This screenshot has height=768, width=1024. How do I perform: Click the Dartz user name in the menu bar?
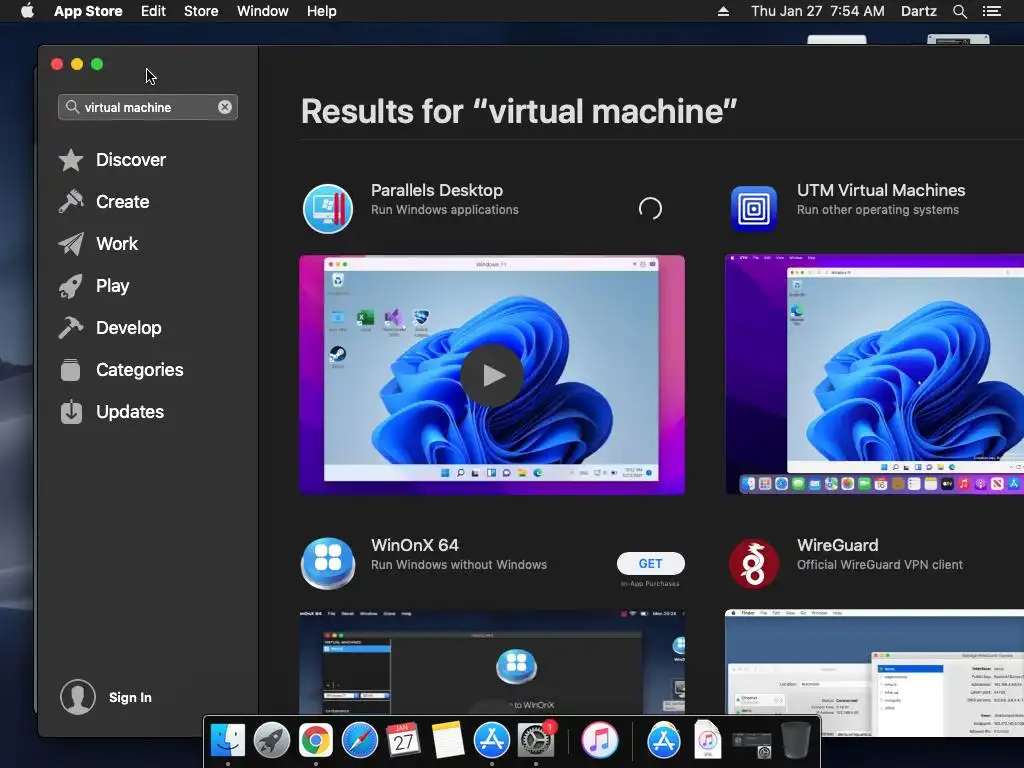pyautogui.click(x=919, y=11)
